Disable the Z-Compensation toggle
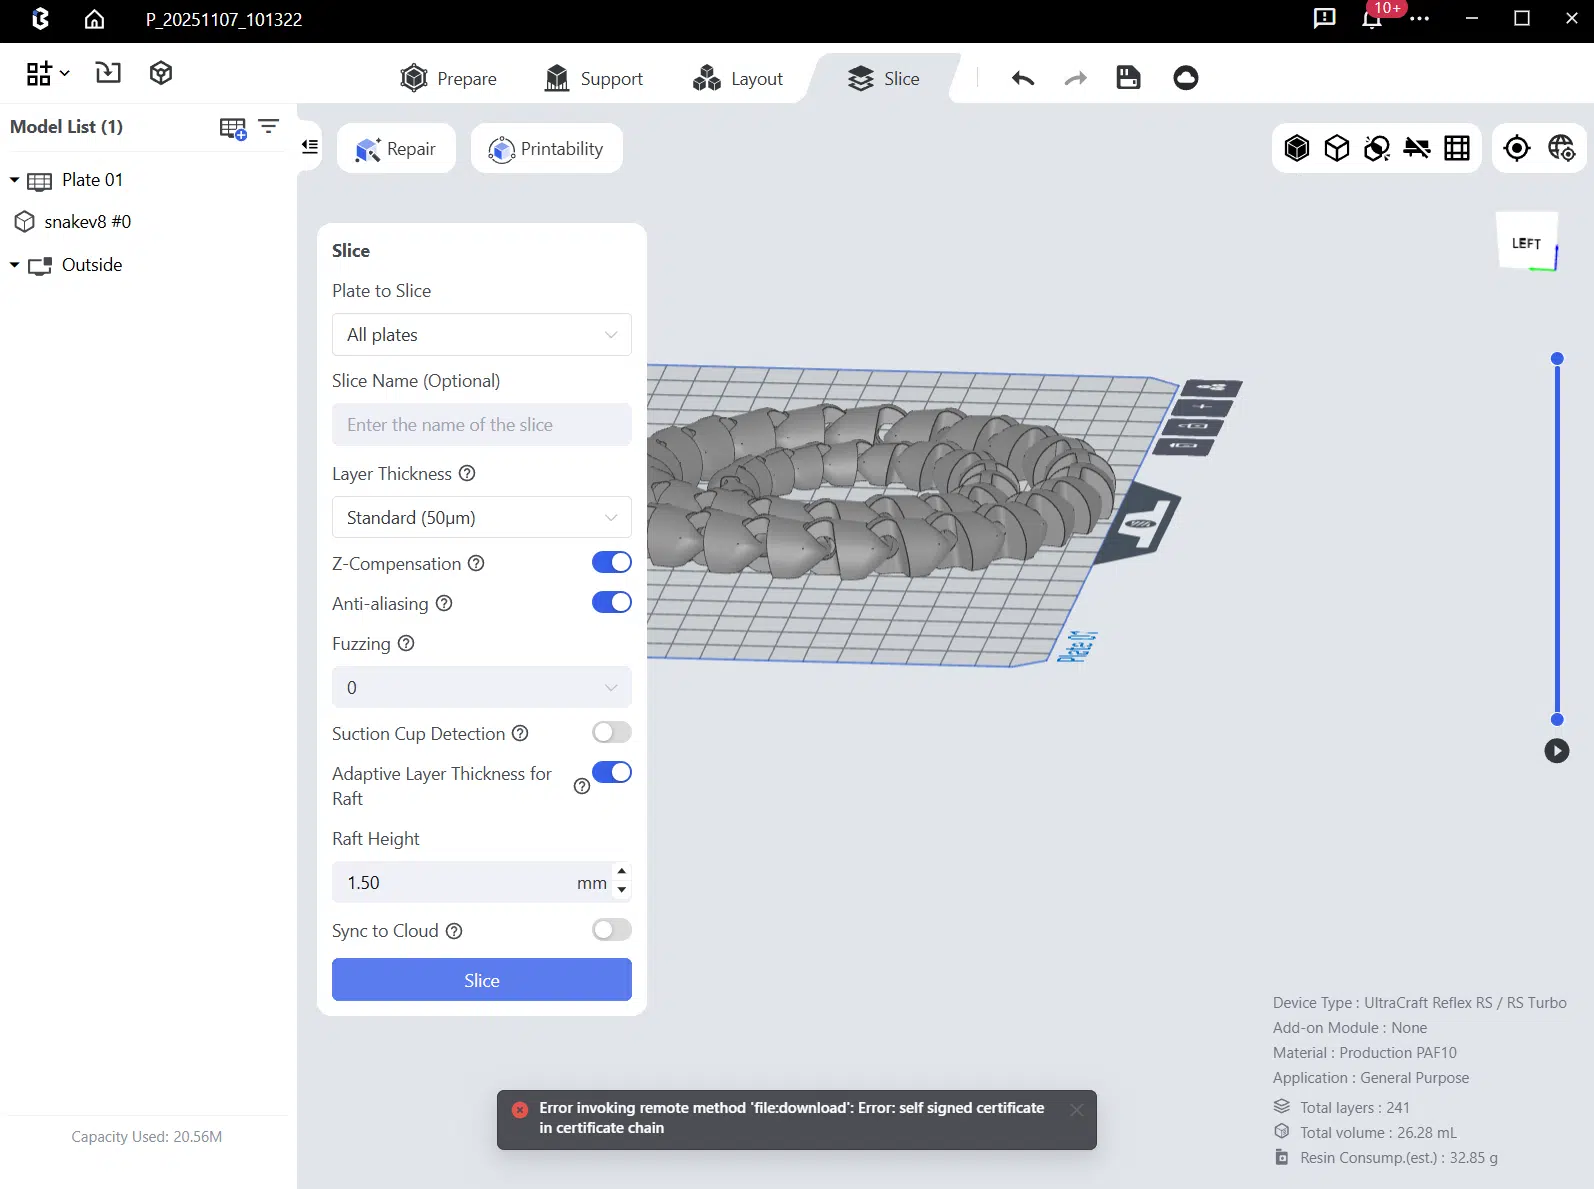The height and width of the screenshot is (1189, 1594). tap(611, 563)
